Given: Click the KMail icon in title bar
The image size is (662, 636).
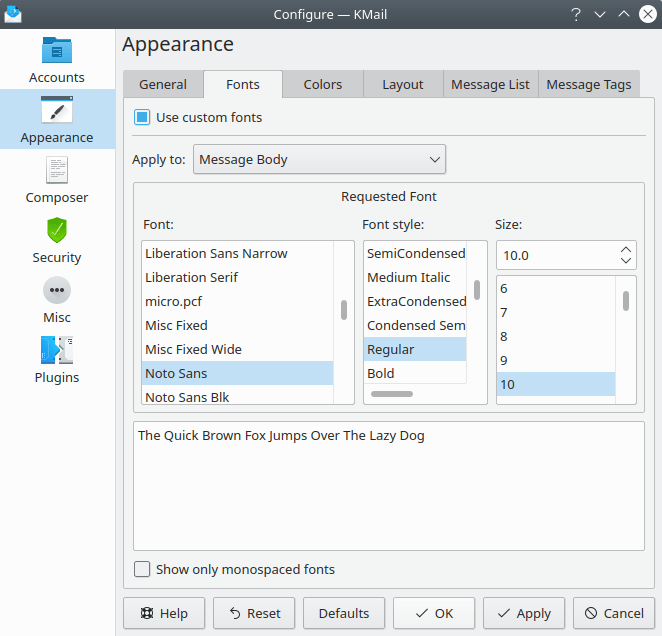Looking at the screenshot, I should pyautogui.click(x=13, y=14).
